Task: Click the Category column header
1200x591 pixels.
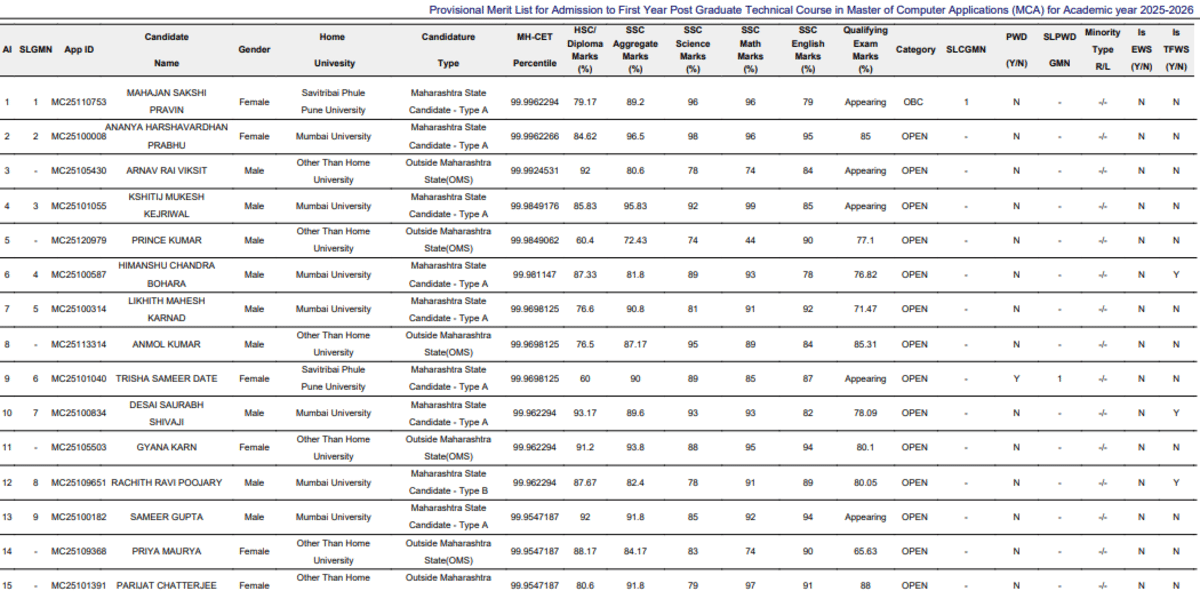Action: (x=916, y=49)
